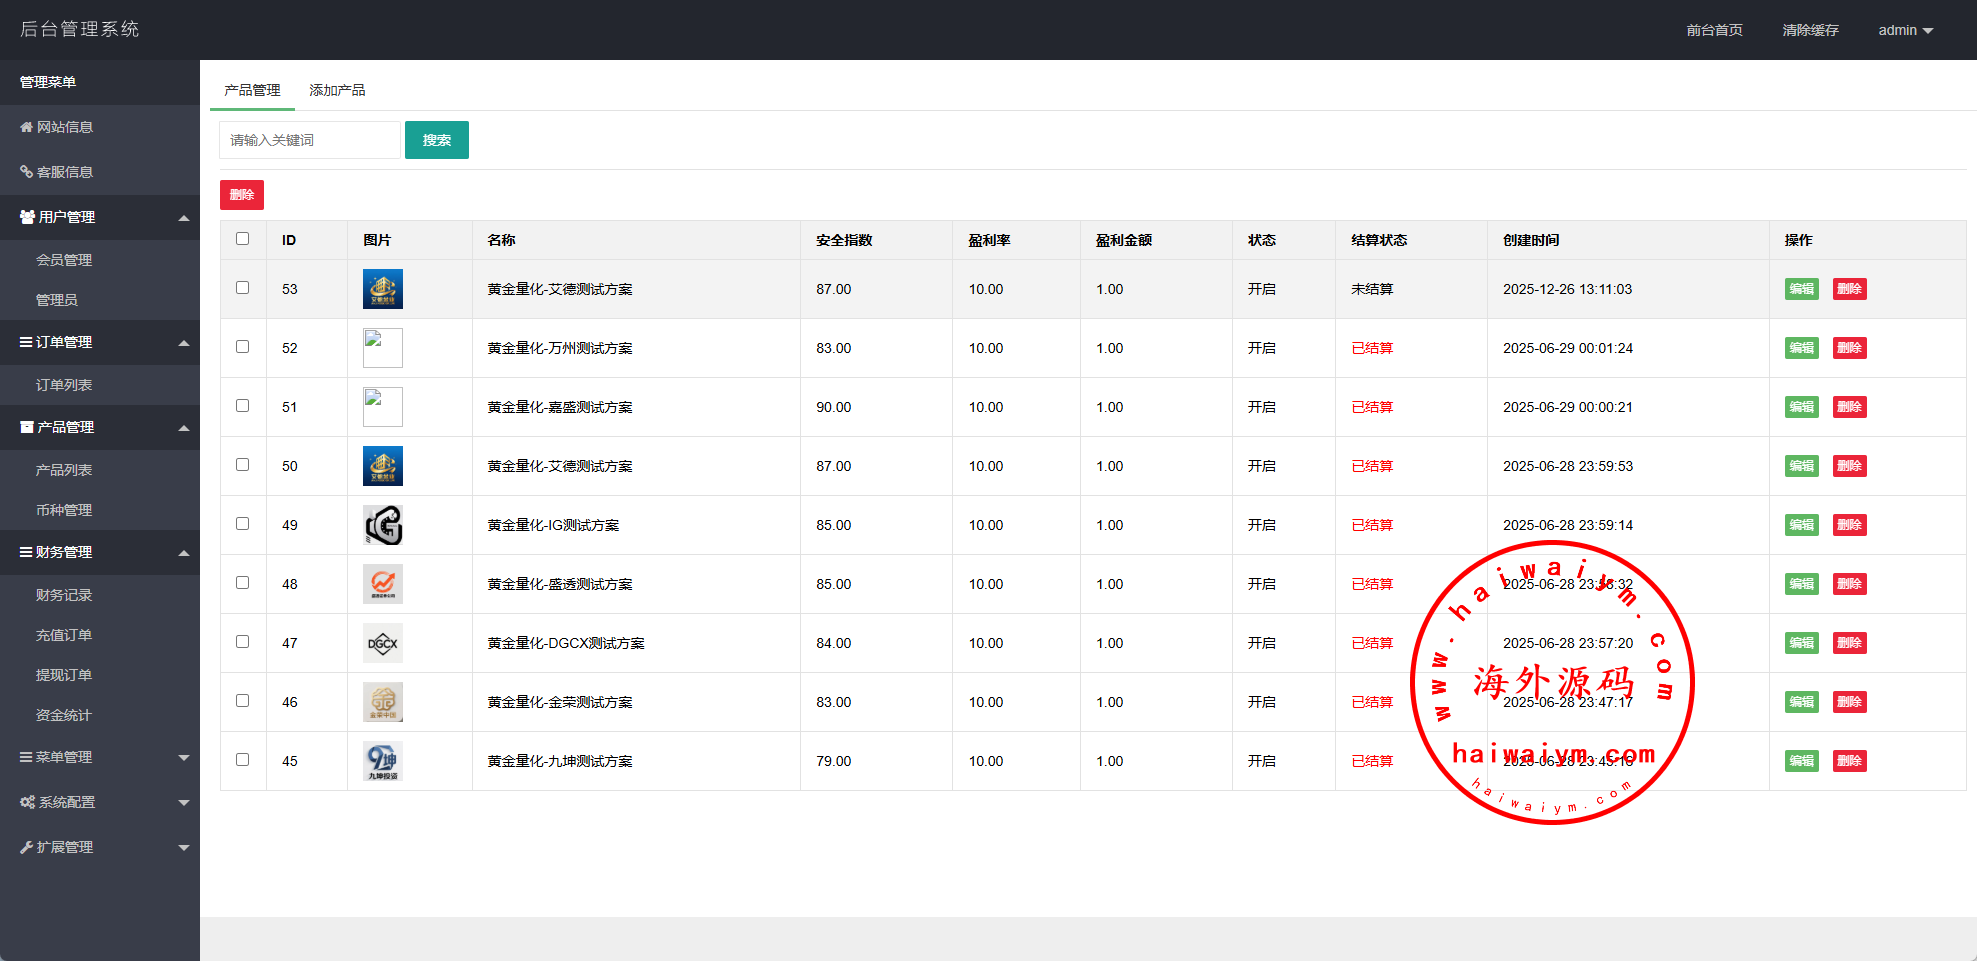Click the DGCX logo image in row 47
Image resolution: width=1977 pixels, height=961 pixels.
point(382,643)
